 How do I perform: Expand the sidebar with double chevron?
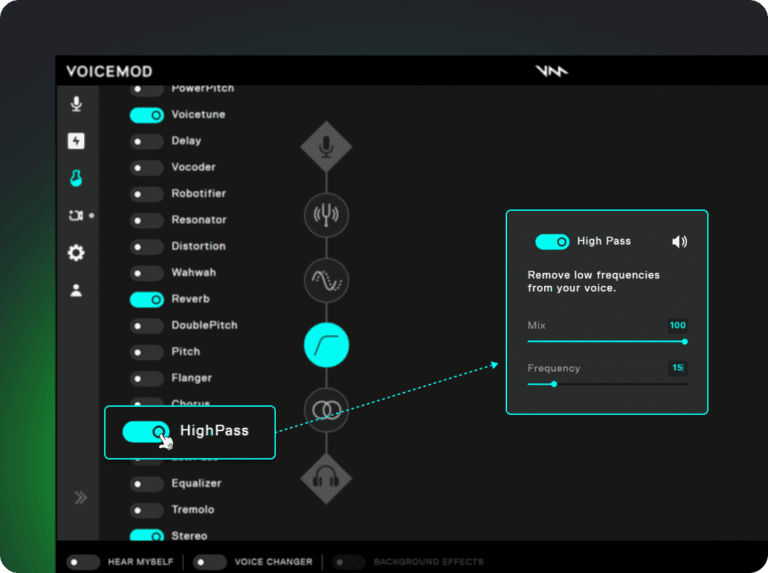coord(79,497)
